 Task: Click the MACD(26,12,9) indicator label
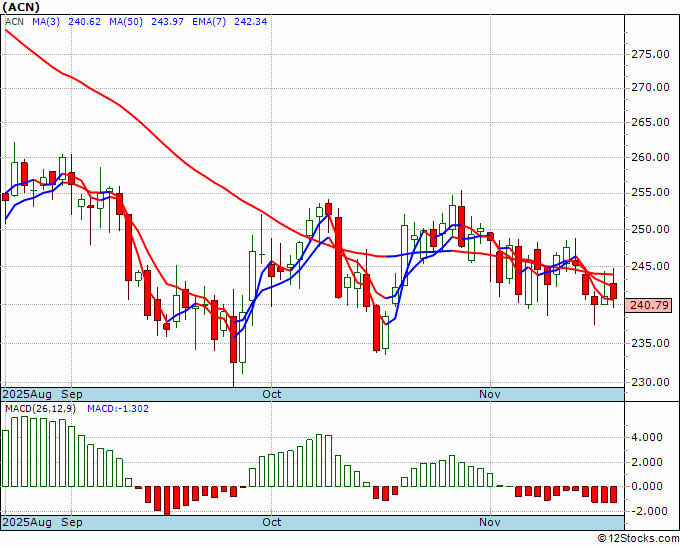[x=41, y=409]
